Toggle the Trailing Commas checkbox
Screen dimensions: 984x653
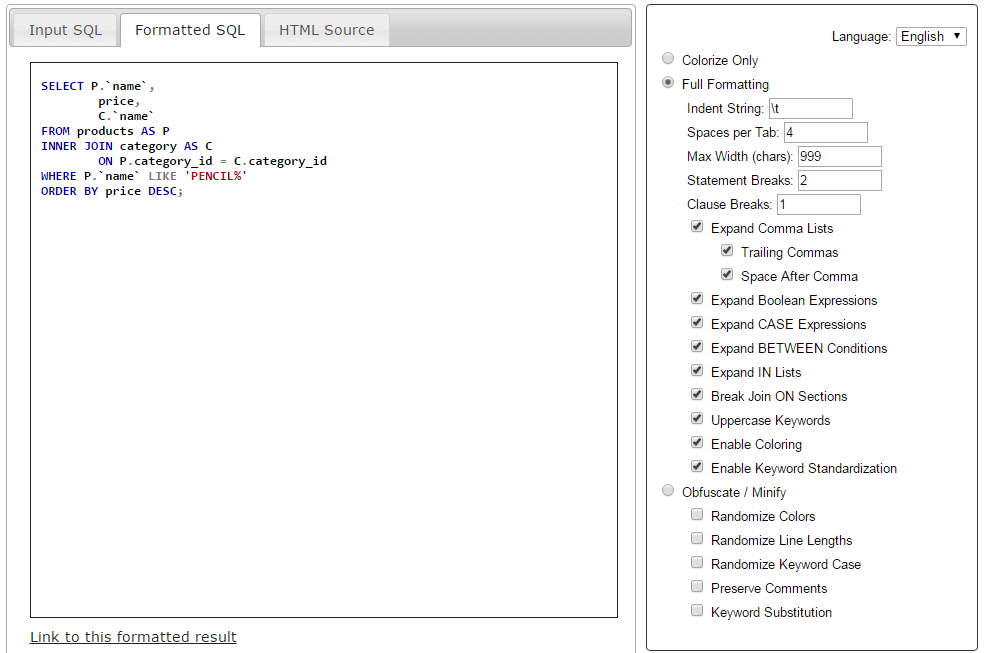coord(727,251)
